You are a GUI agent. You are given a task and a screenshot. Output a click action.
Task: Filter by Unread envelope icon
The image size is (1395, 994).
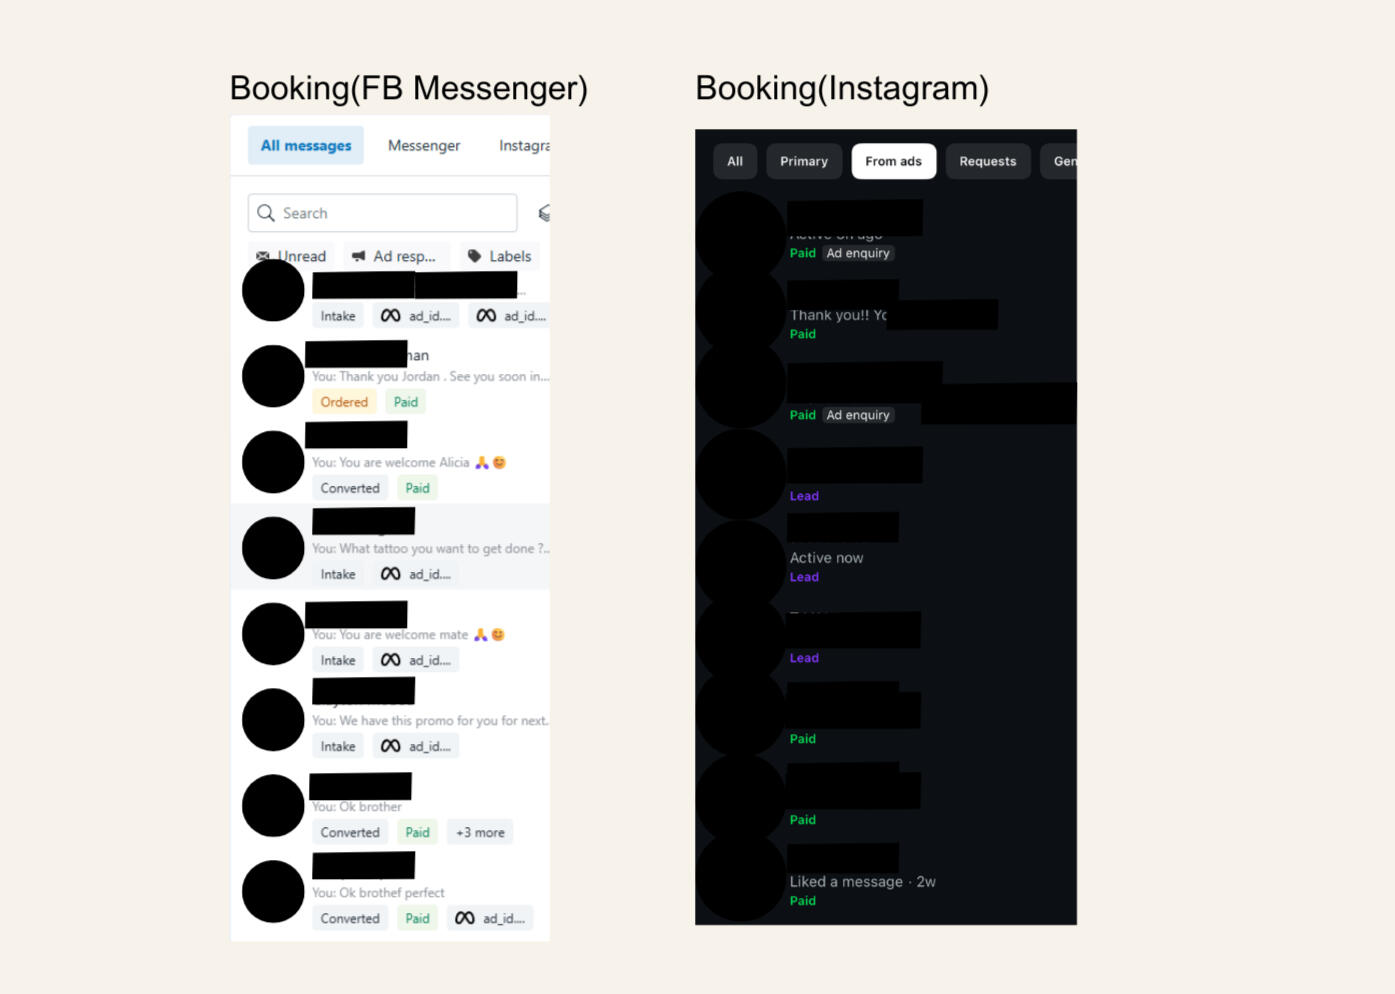coord(262,256)
